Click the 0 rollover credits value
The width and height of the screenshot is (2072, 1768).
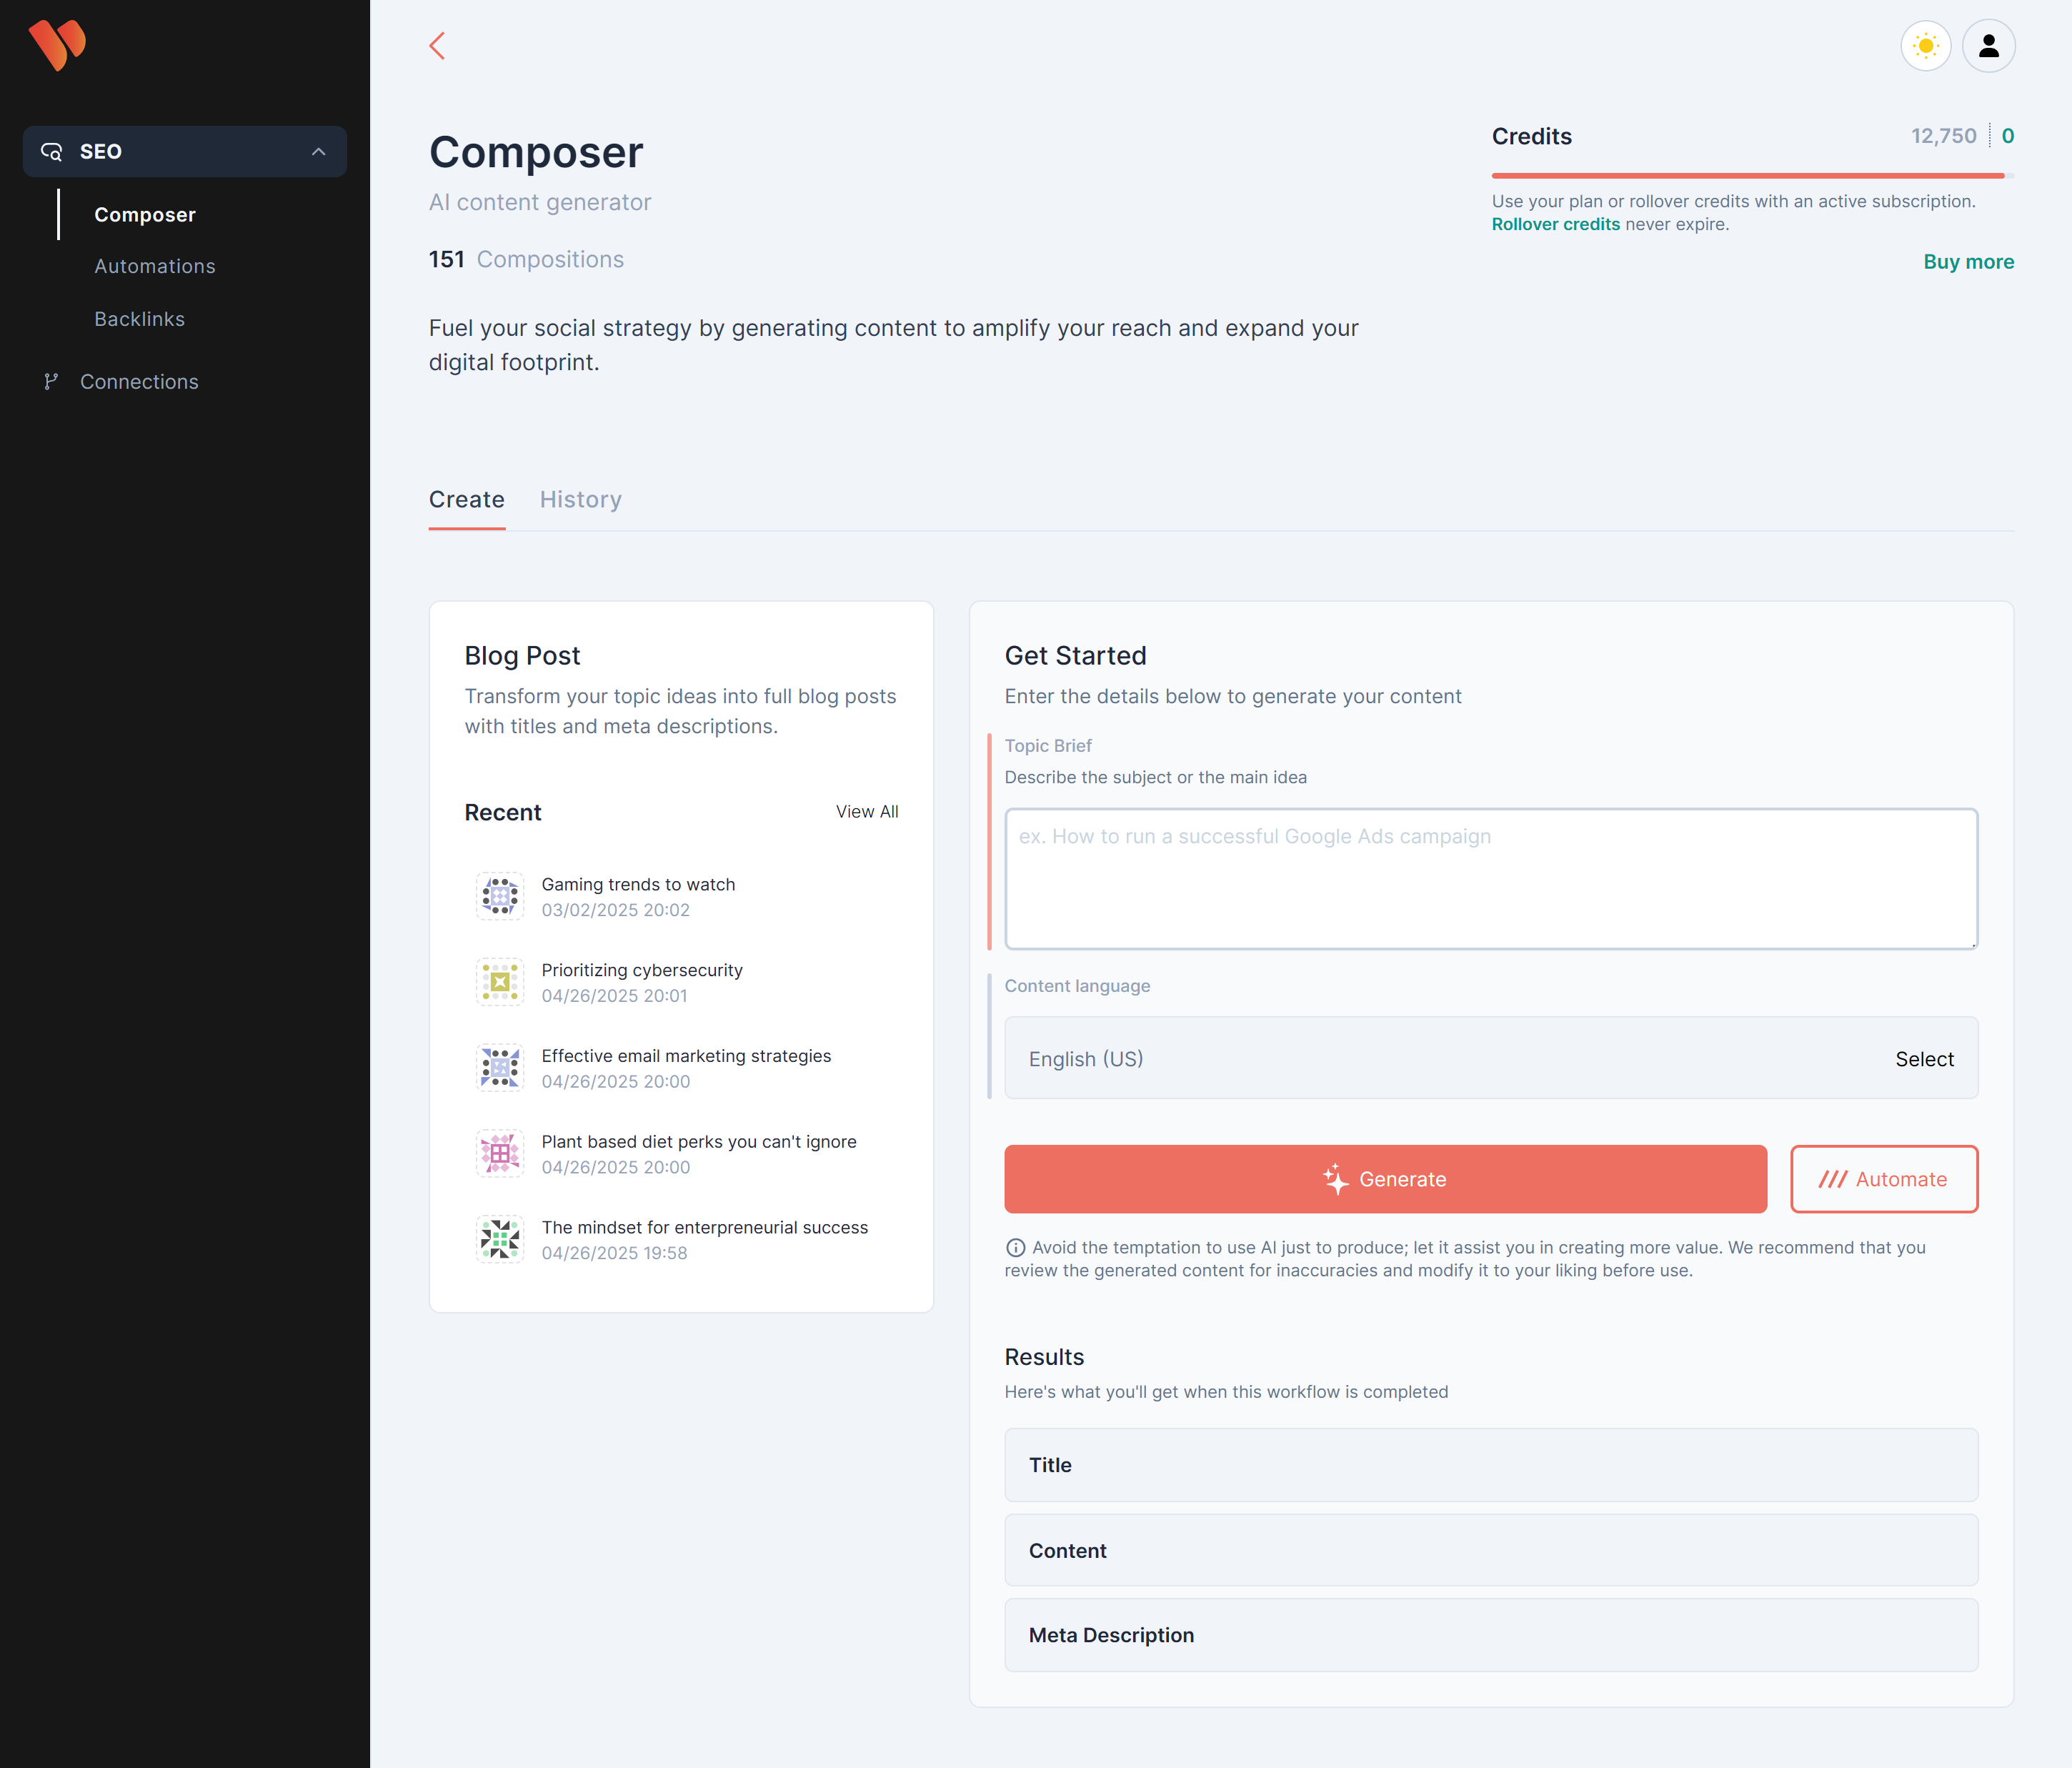point(2007,136)
